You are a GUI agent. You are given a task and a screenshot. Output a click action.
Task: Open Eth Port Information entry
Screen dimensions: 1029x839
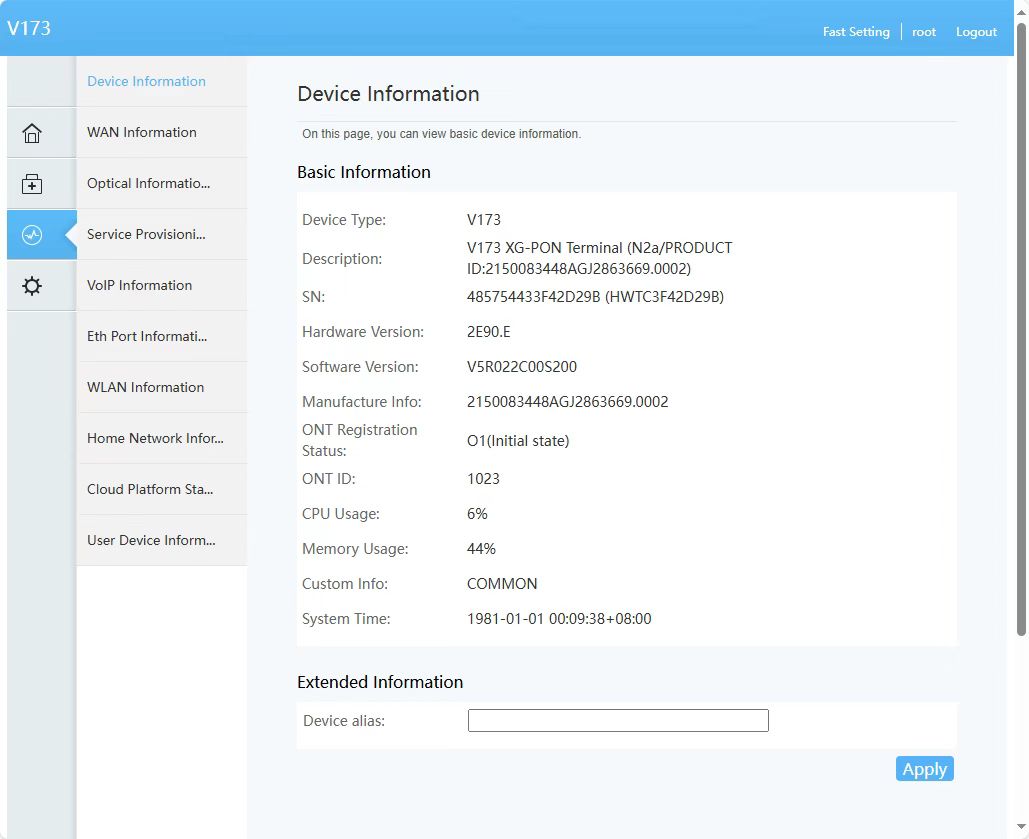147,336
